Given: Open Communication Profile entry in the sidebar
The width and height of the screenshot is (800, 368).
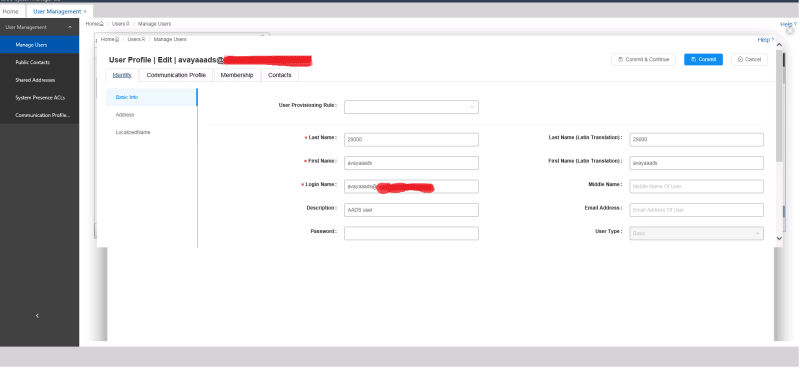Looking at the screenshot, I should (x=39, y=115).
